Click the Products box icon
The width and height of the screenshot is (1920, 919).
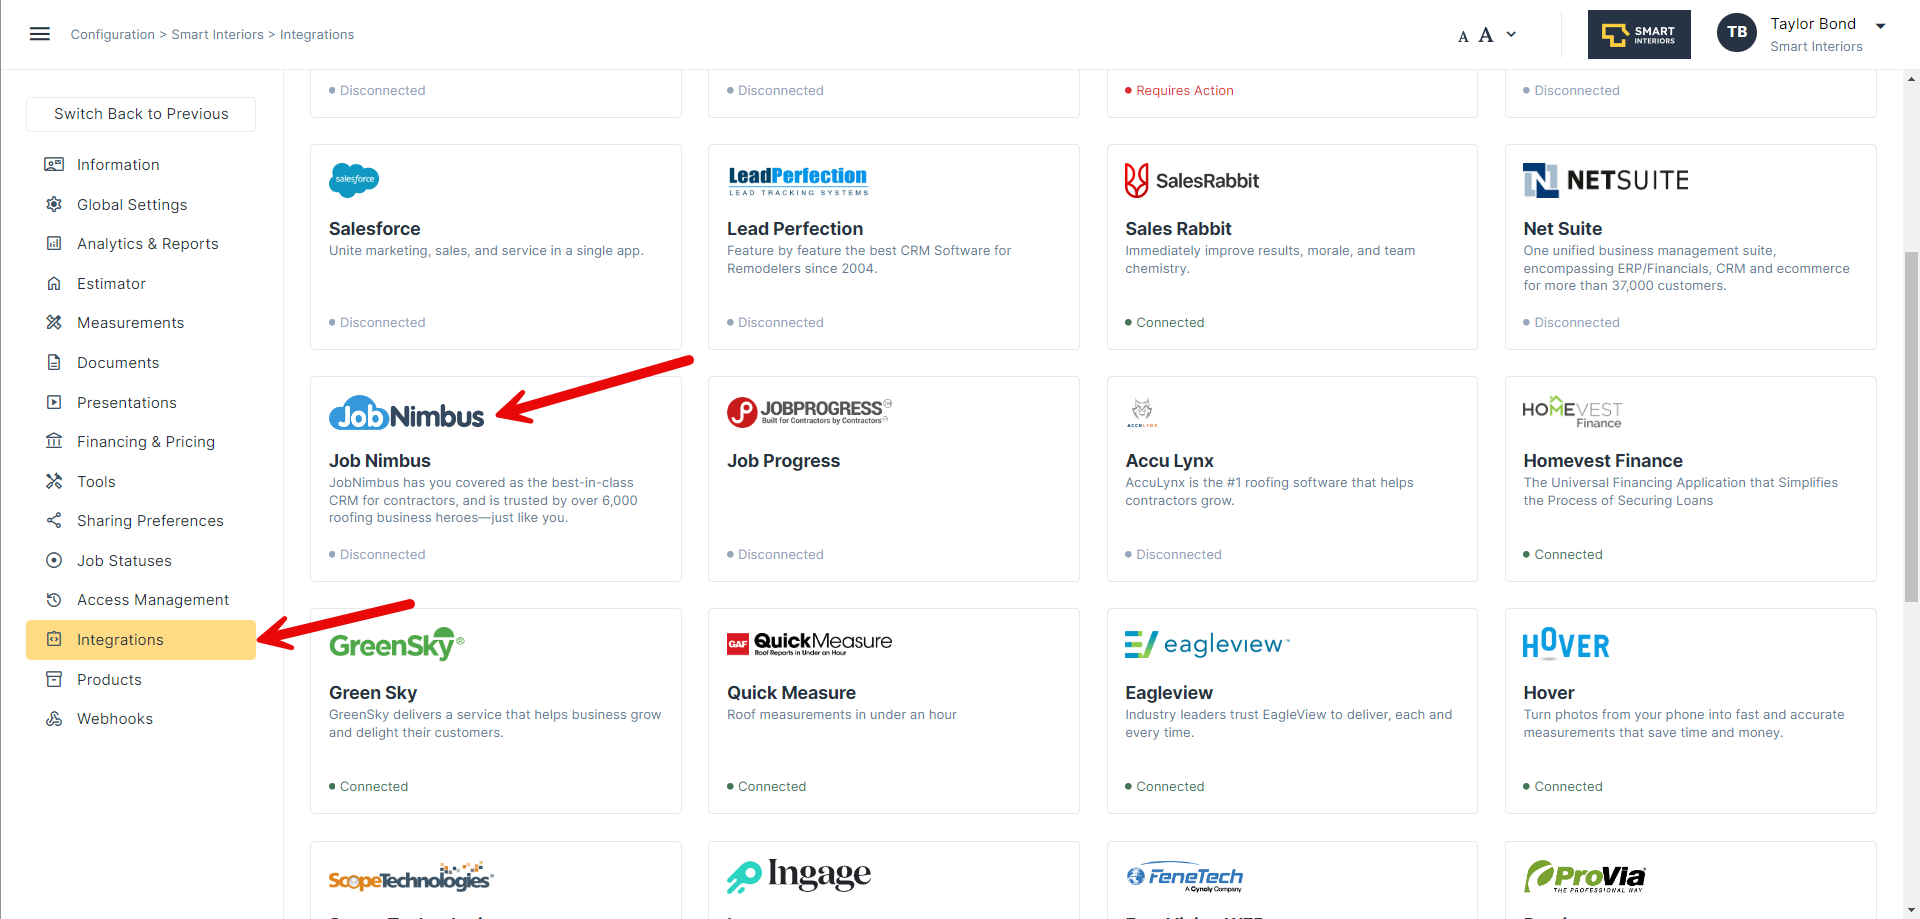click(x=54, y=679)
